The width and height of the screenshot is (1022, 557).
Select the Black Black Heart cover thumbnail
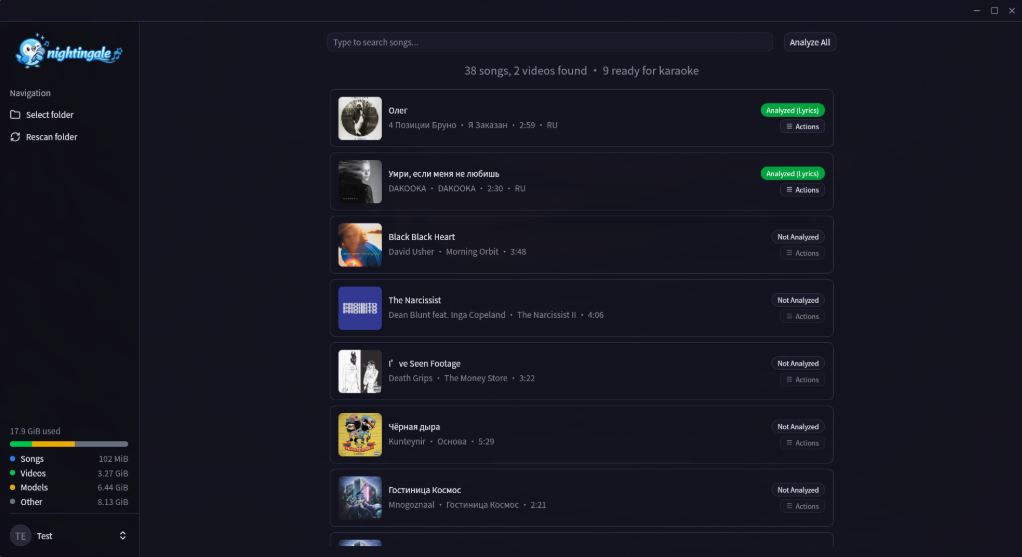[x=360, y=244]
